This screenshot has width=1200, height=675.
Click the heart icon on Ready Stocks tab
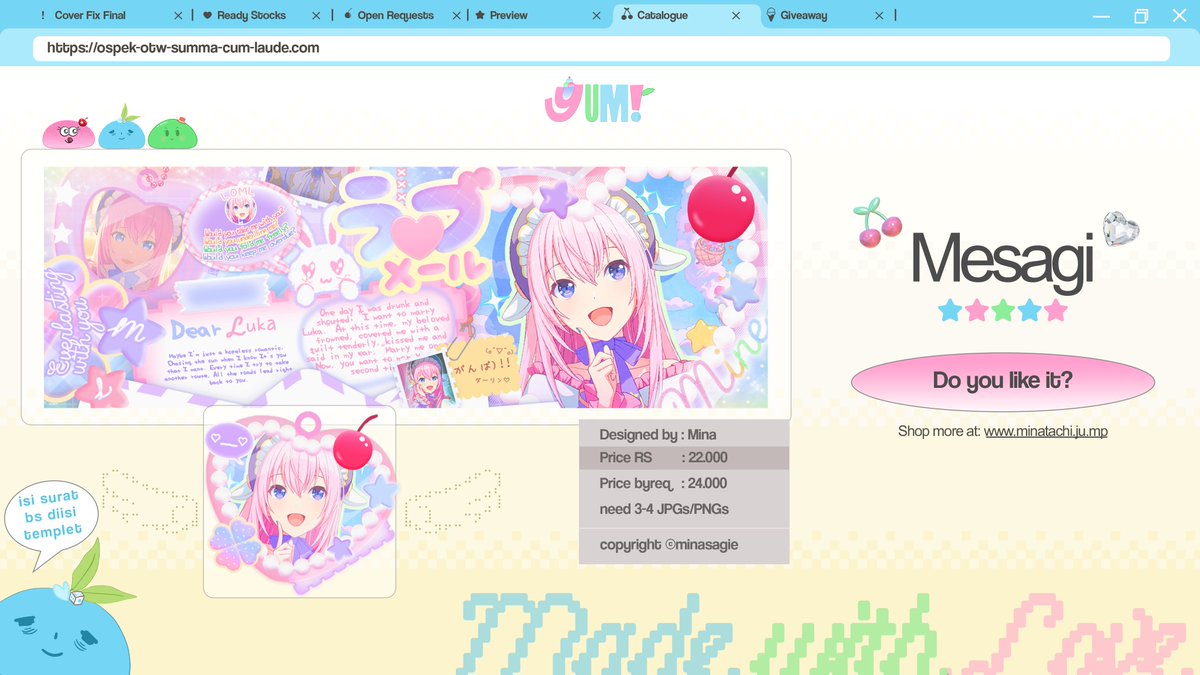[207, 16]
